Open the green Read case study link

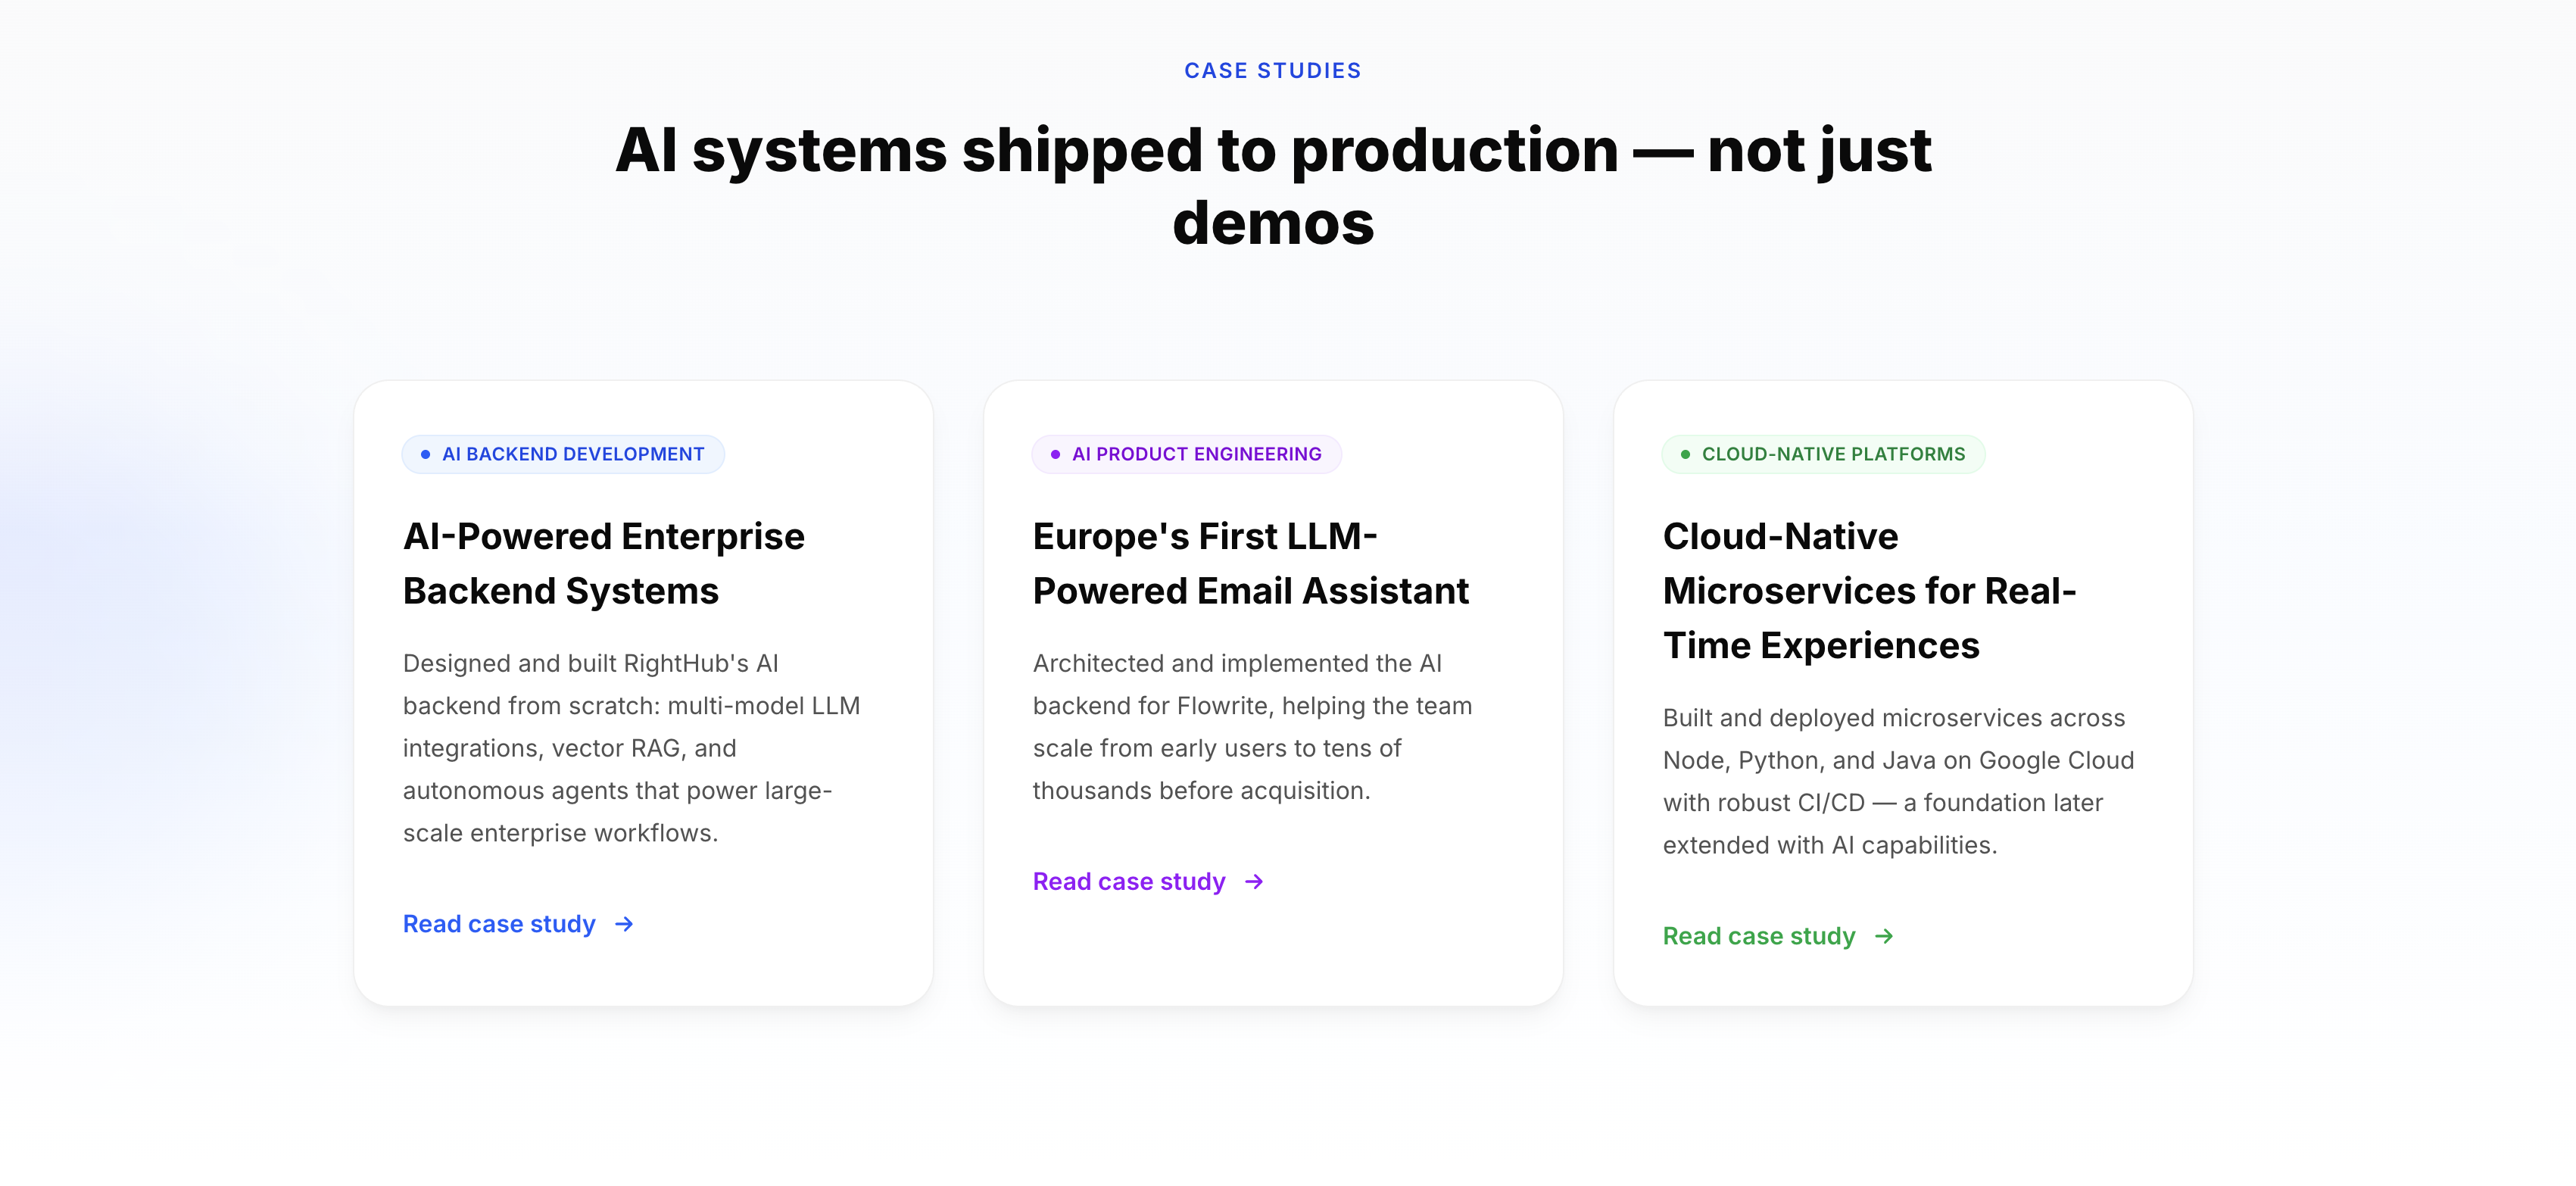(x=1759, y=936)
